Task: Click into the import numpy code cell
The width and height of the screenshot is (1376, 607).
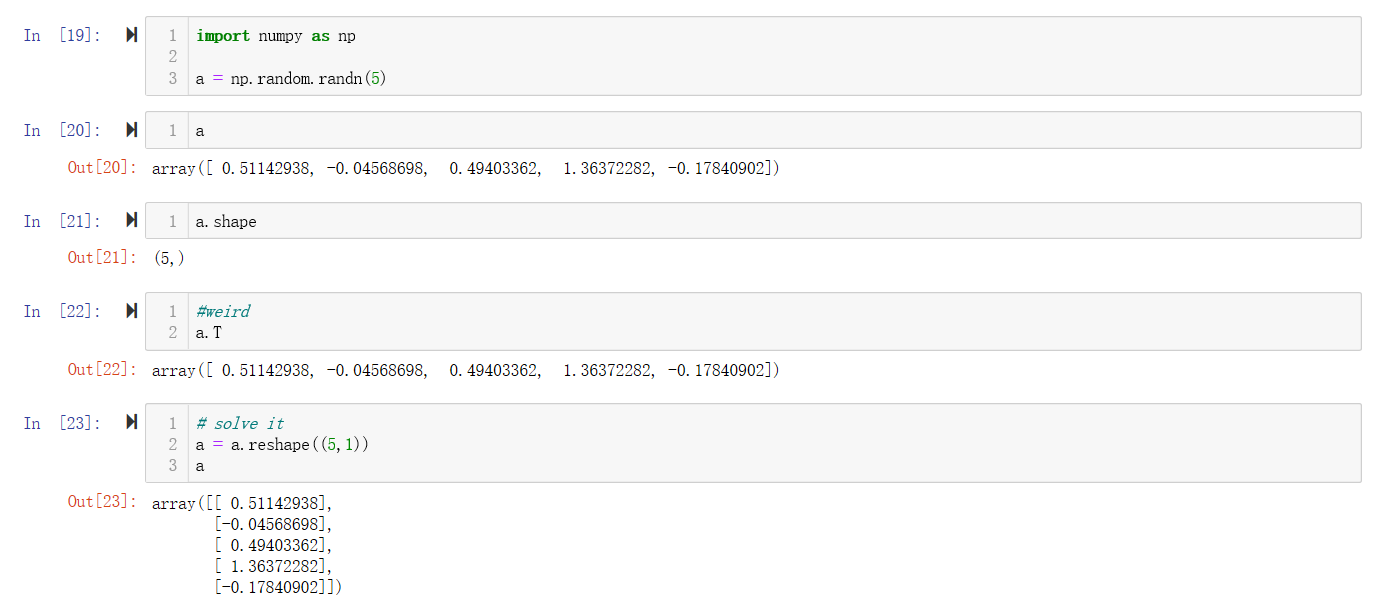Action: click(770, 56)
